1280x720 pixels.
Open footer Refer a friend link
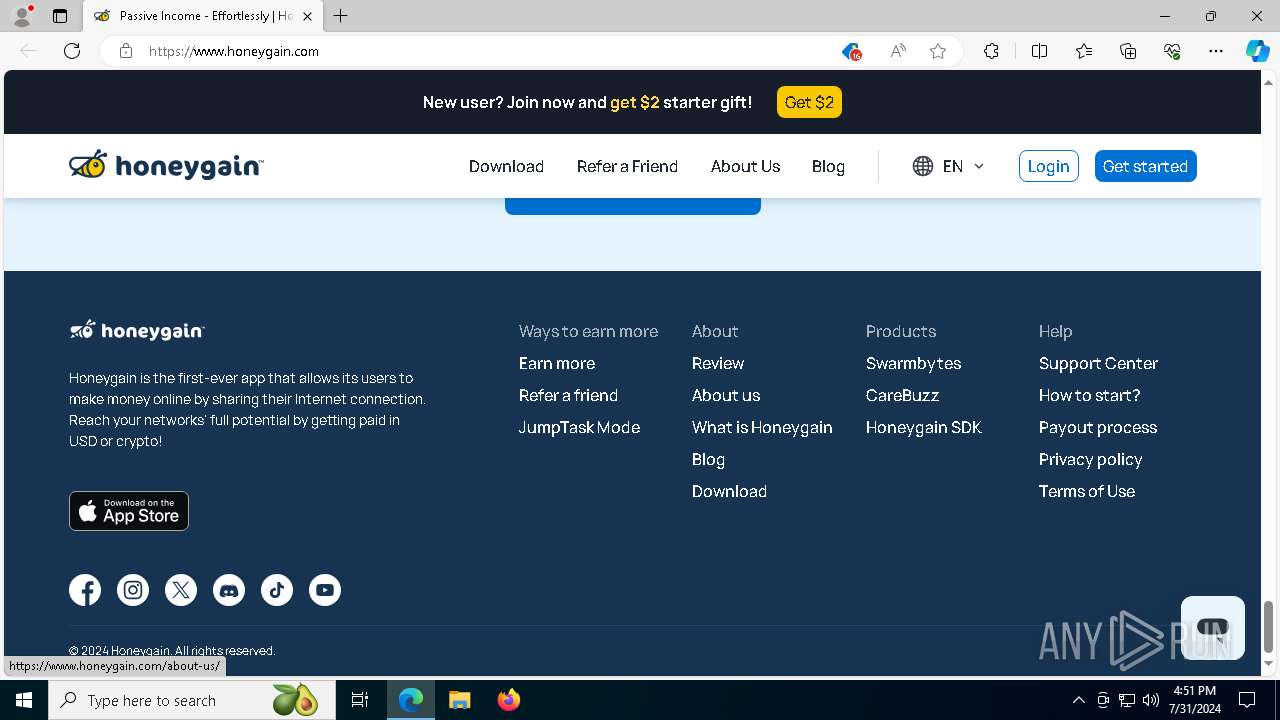(568, 395)
